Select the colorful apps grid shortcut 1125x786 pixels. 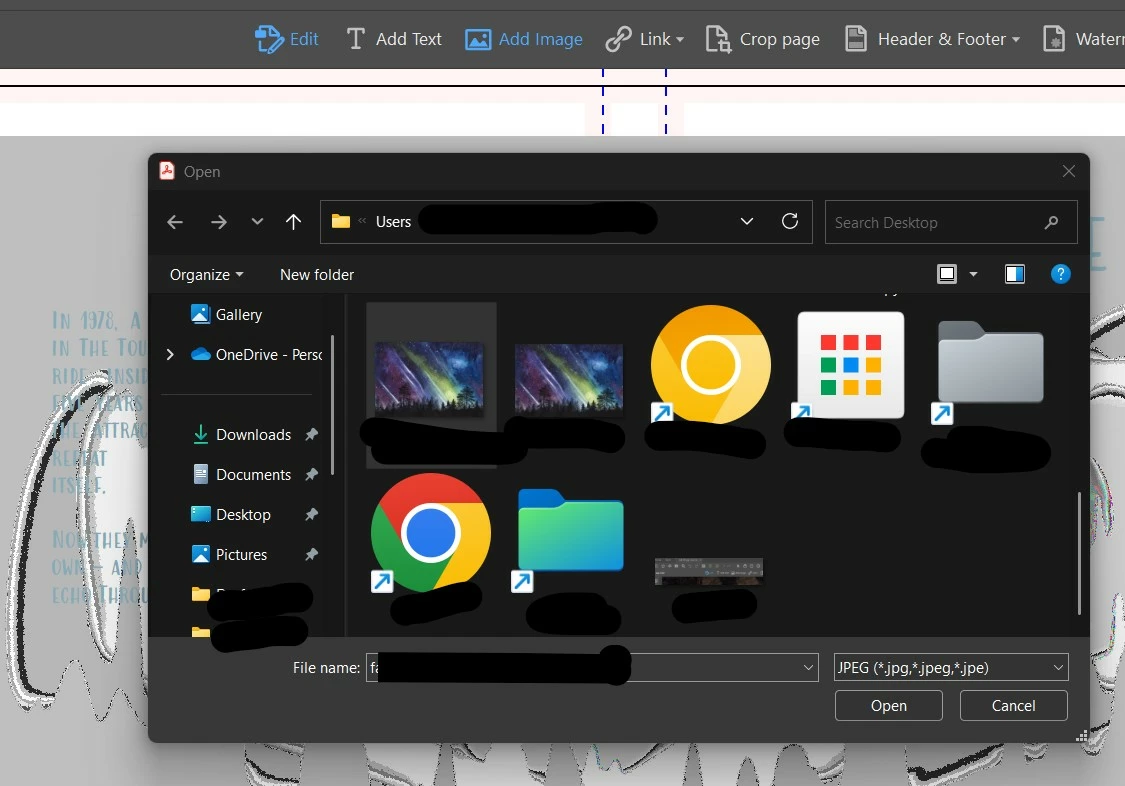tap(850, 365)
